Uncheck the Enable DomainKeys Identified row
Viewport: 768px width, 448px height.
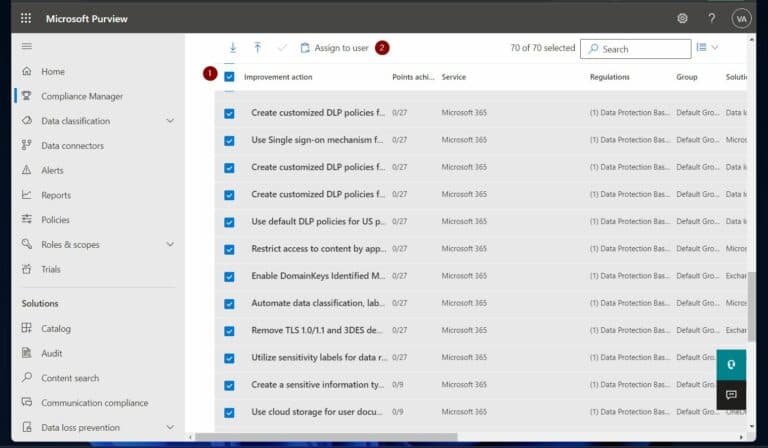click(229, 277)
